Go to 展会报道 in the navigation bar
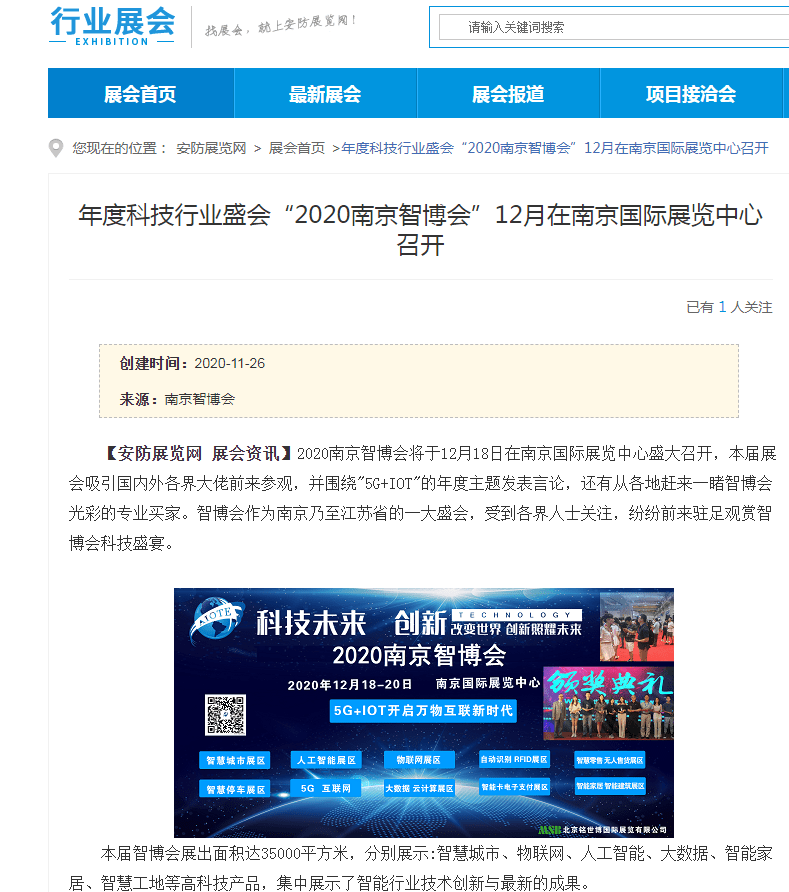The width and height of the screenshot is (789, 892). 508,94
